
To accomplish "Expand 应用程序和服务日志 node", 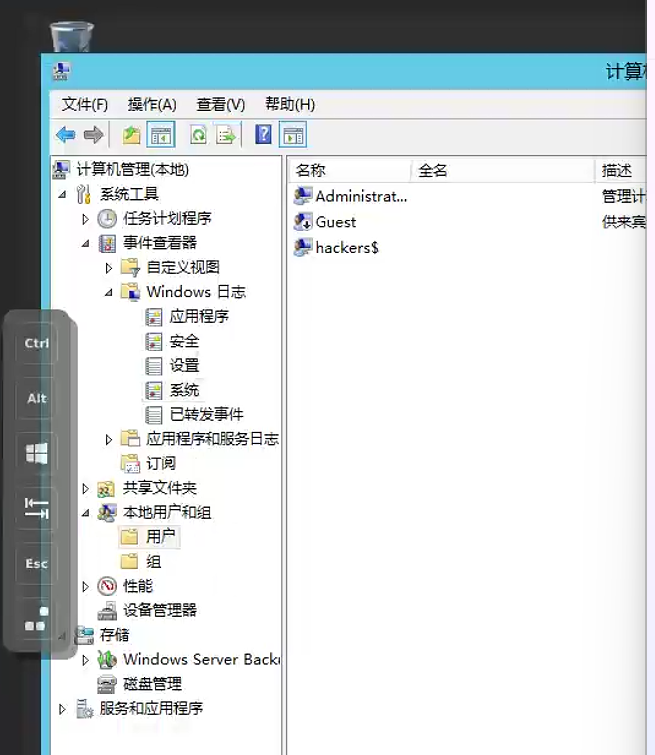I will [x=108, y=439].
